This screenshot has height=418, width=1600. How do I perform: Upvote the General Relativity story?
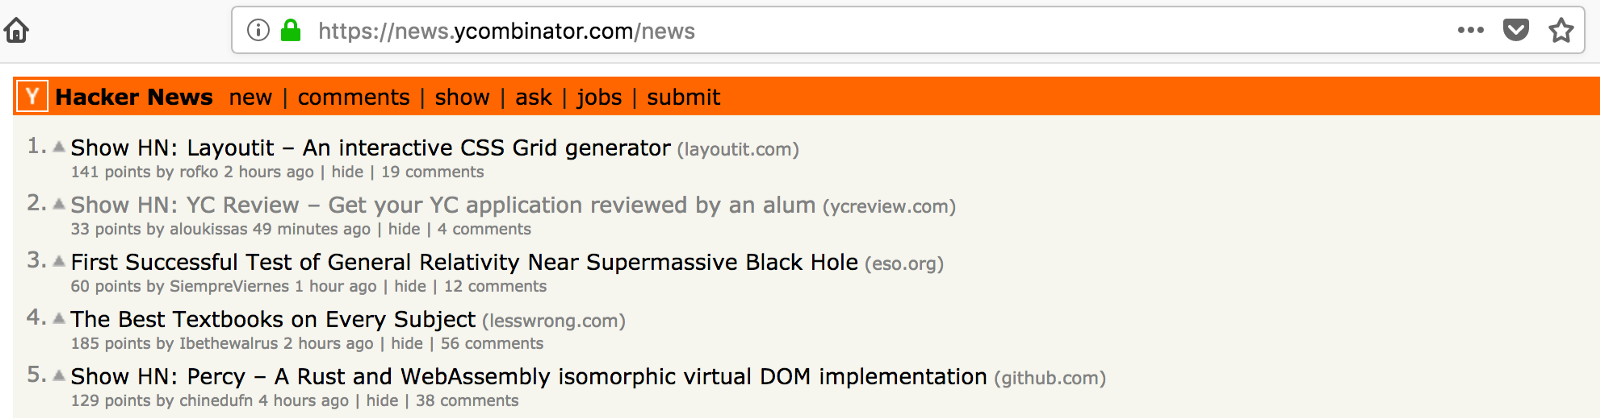coord(59,261)
